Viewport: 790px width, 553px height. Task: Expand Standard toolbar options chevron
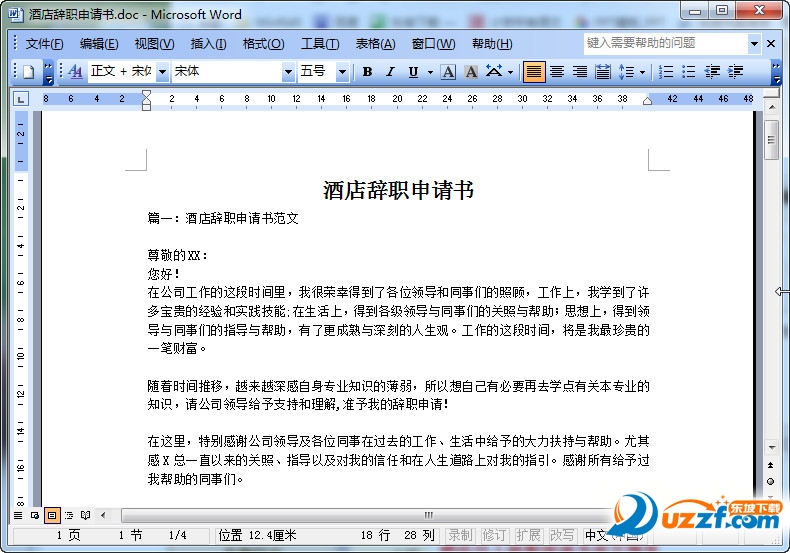(48, 72)
